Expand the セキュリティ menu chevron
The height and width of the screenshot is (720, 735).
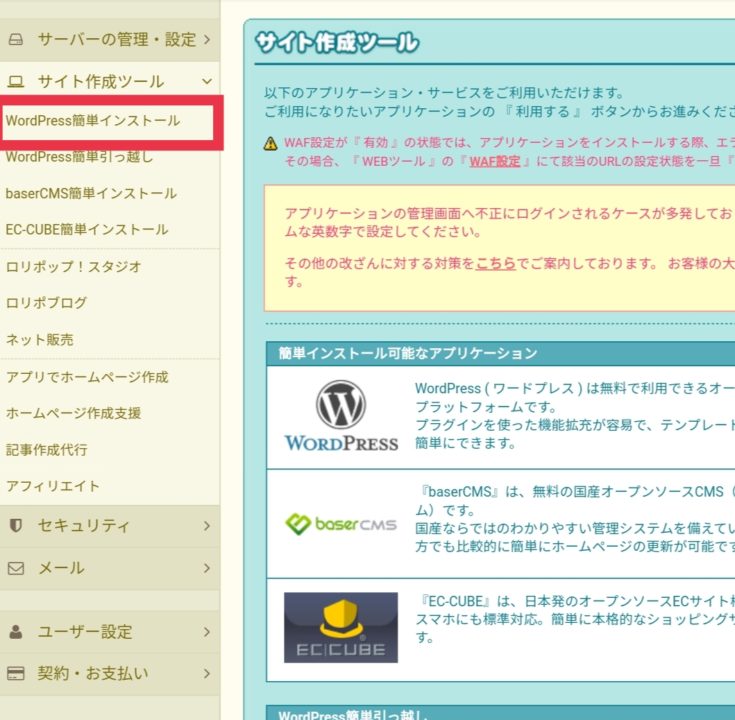click(x=206, y=525)
